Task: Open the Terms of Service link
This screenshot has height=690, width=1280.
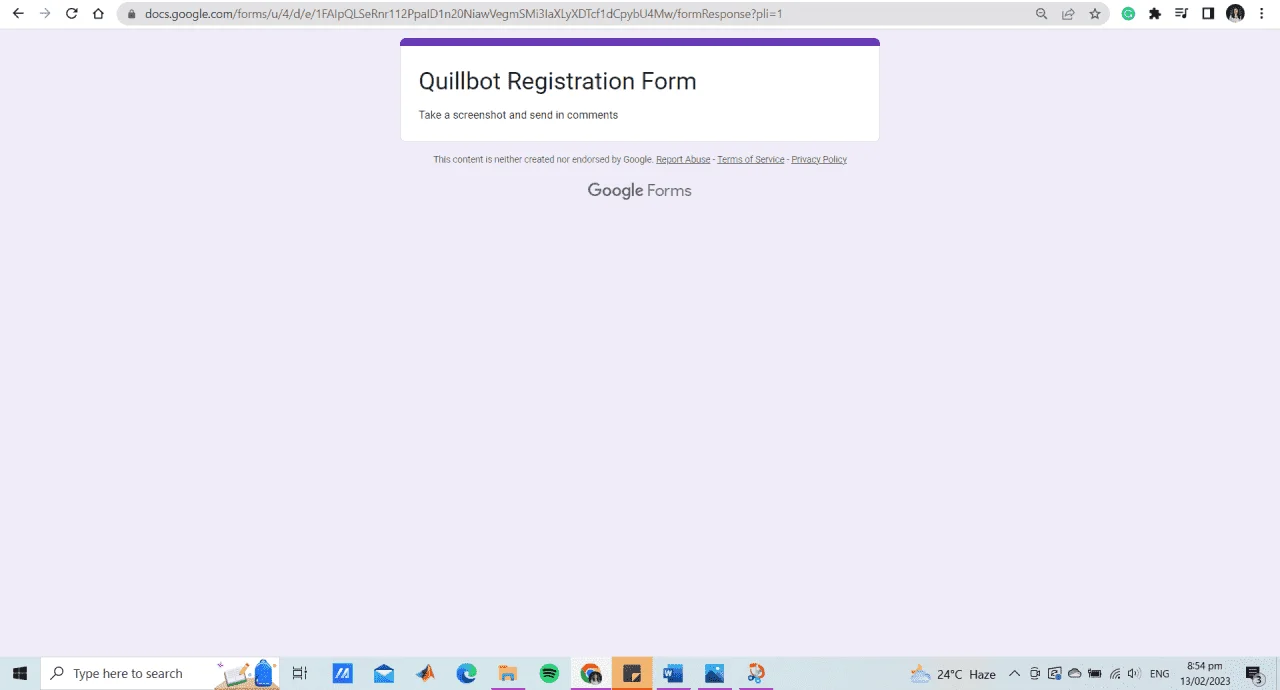Action: (x=751, y=160)
